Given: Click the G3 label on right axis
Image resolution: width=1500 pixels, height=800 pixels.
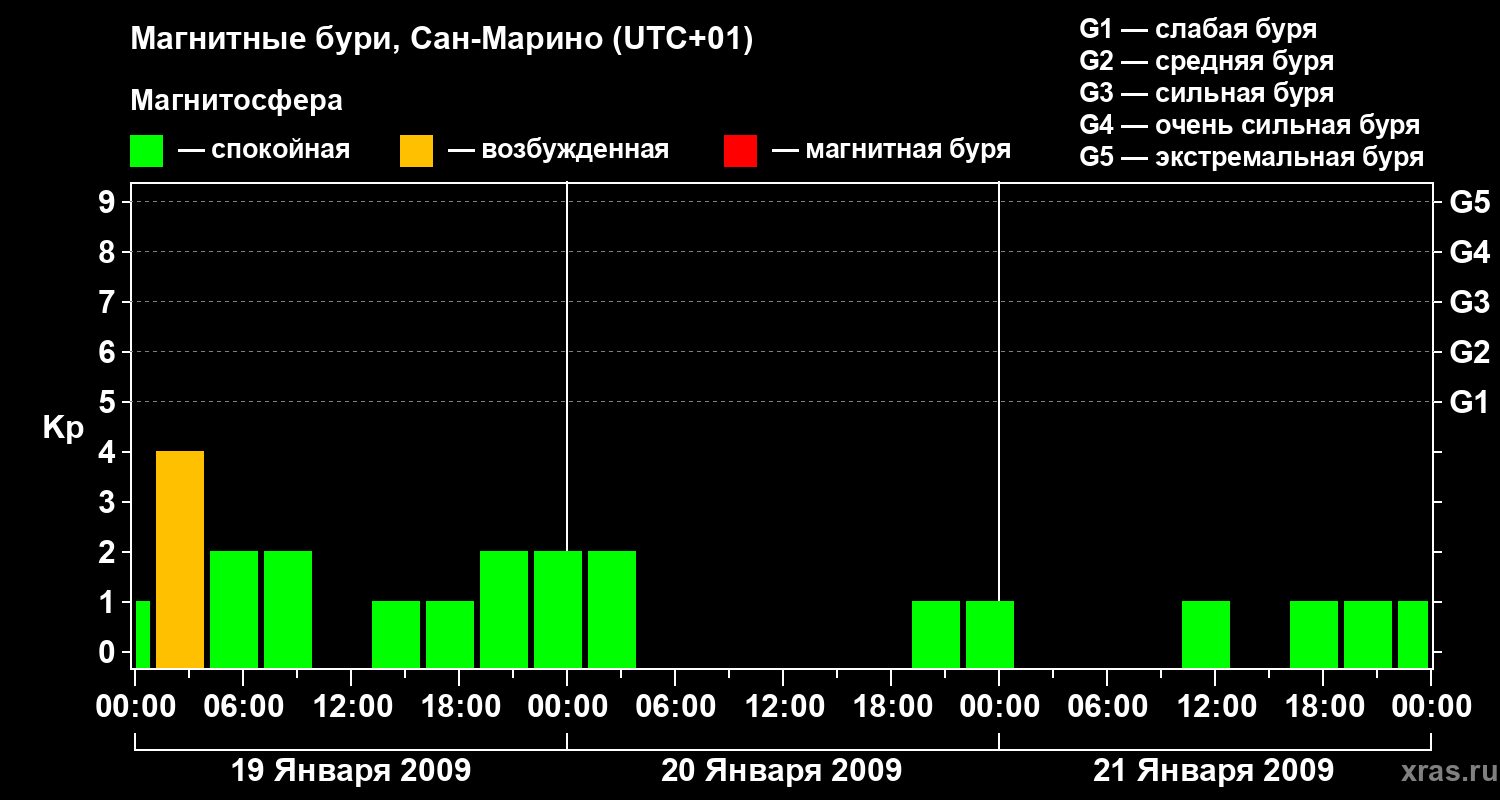Looking at the screenshot, I should pos(1469,302).
